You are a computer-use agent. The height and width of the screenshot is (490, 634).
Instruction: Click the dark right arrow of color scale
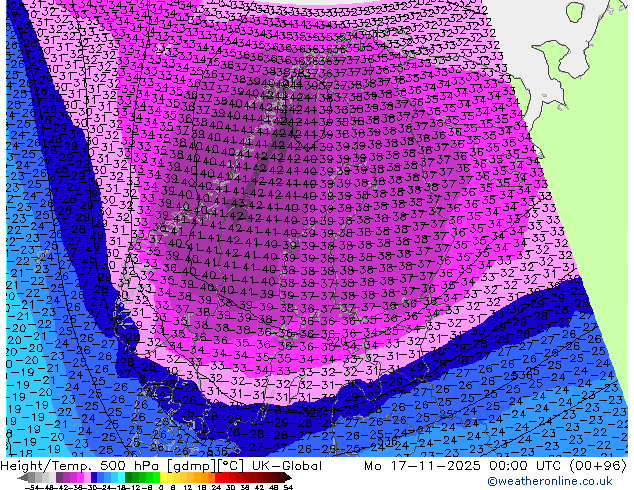tap(288, 477)
